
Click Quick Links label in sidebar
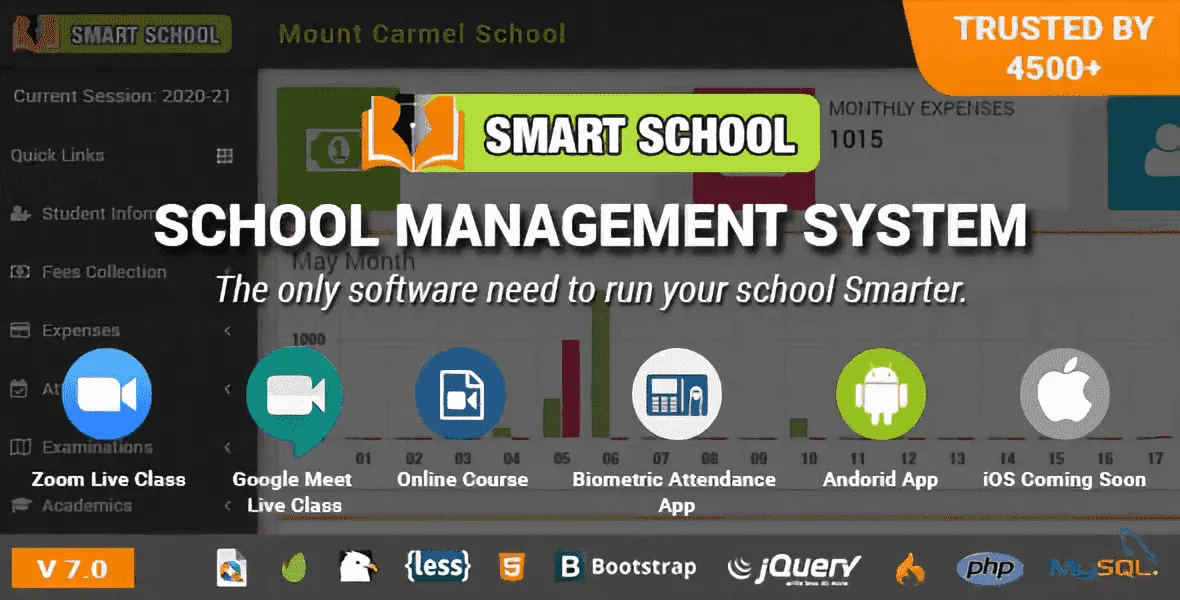tap(57, 155)
